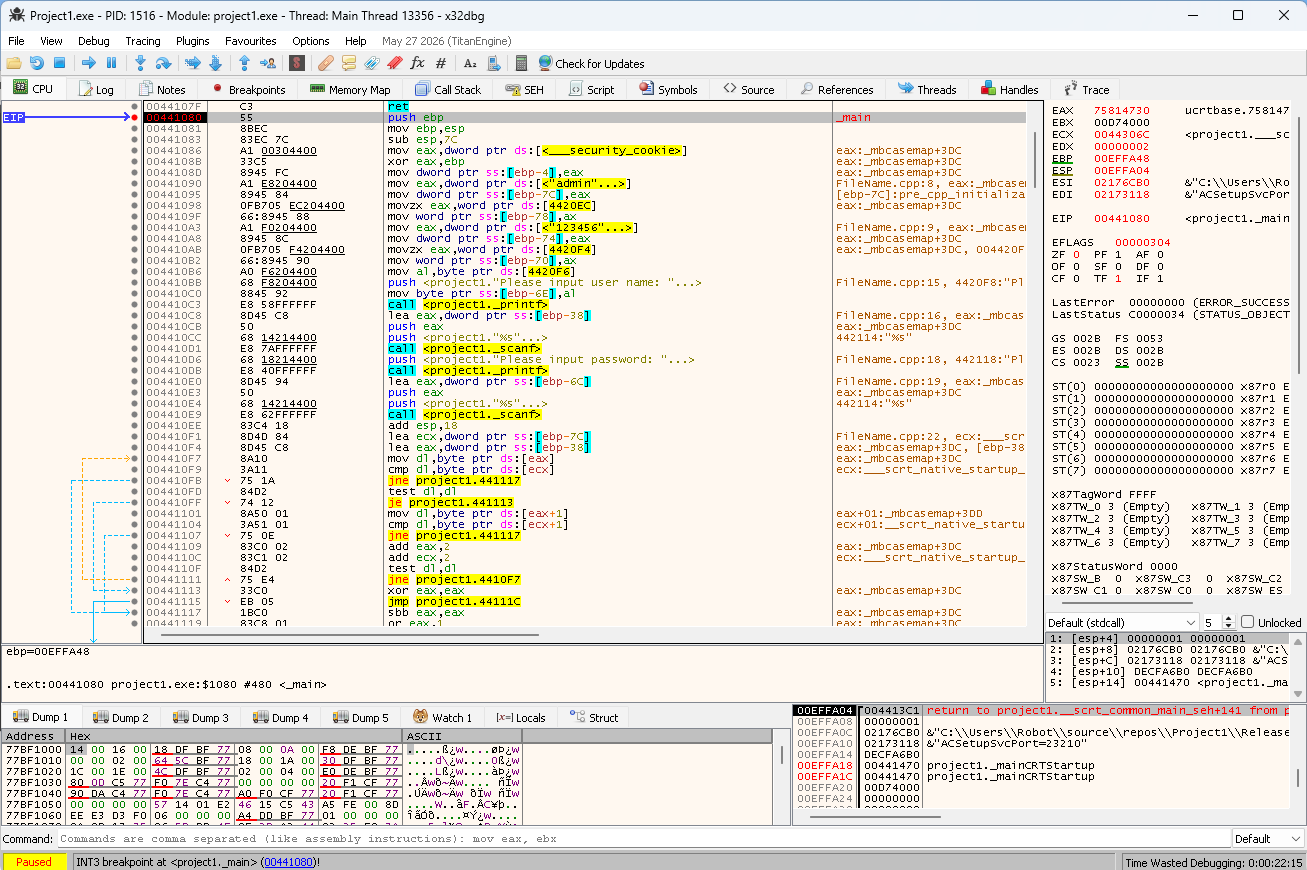This screenshot has width=1307, height=870.
Task: Click the Open file toolbar icon
Action: [14, 63]
